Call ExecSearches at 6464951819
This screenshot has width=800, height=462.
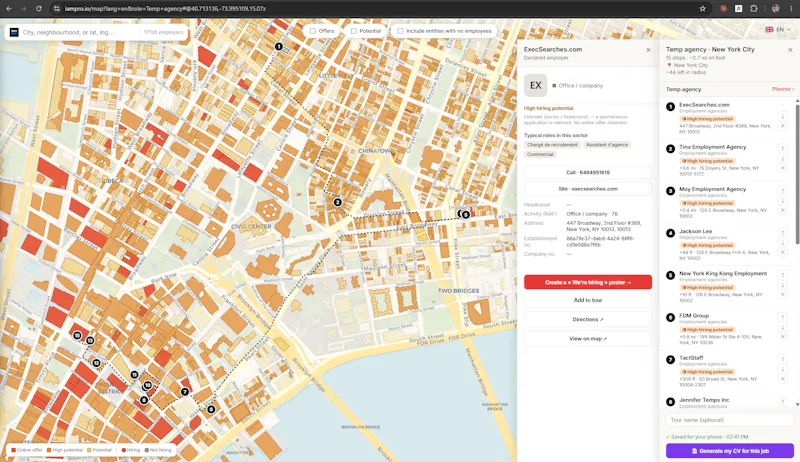pyautogui.click(x=588, y=172)
